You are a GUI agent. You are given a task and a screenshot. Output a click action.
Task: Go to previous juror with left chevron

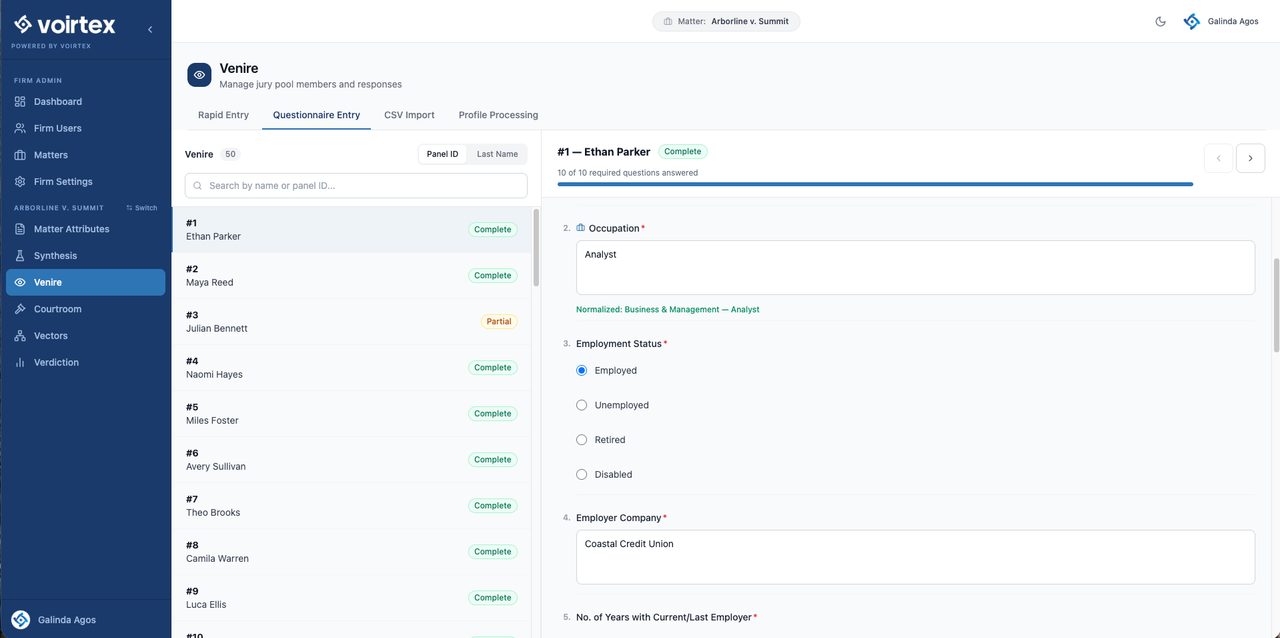pyautogui.click(x=1218, y=158)
